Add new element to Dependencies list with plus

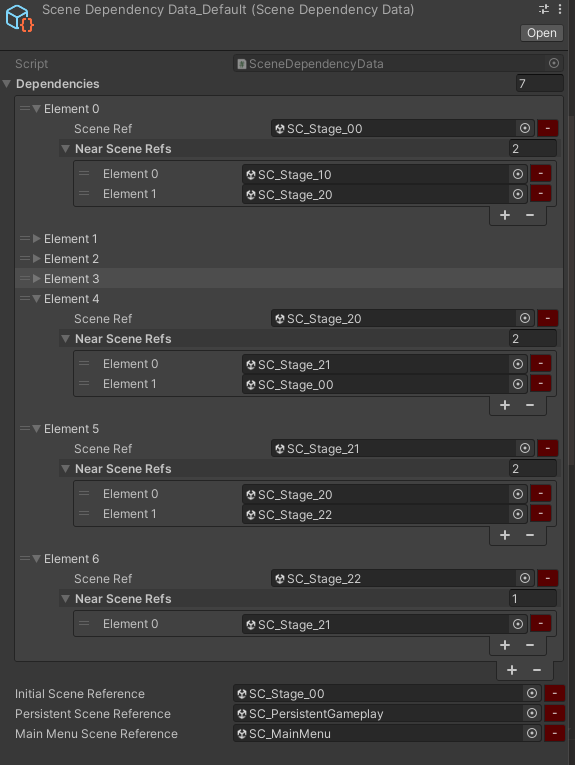(x=512, y=670)
